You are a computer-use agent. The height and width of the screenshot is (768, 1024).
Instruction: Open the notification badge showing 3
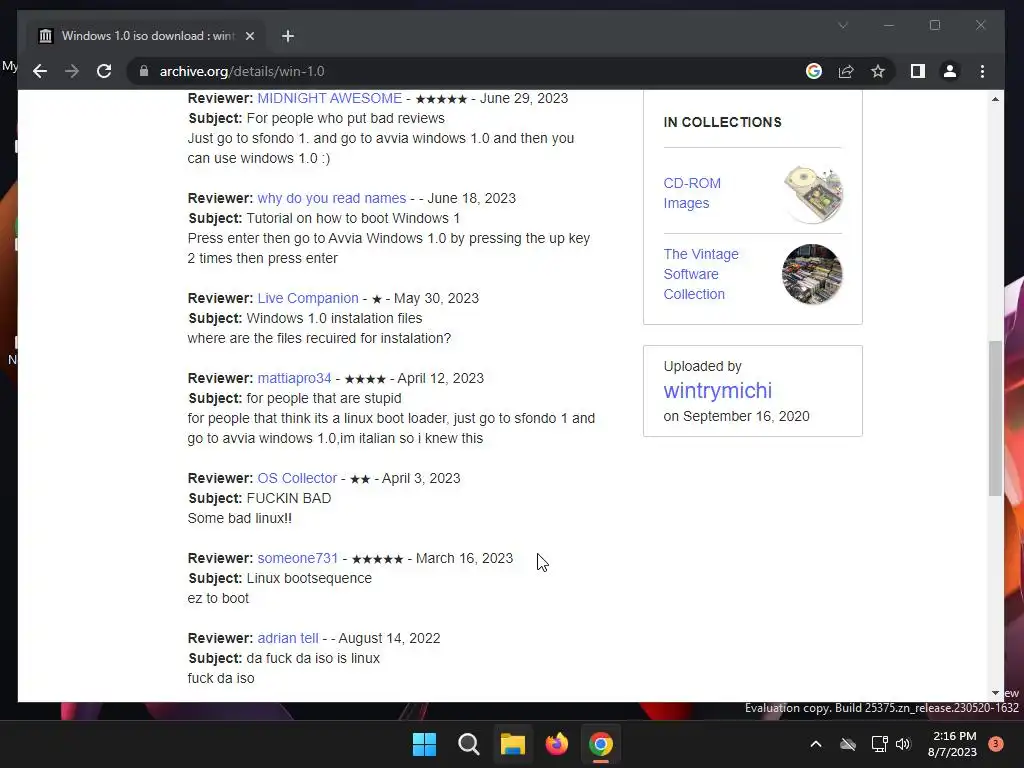[995, 743]
